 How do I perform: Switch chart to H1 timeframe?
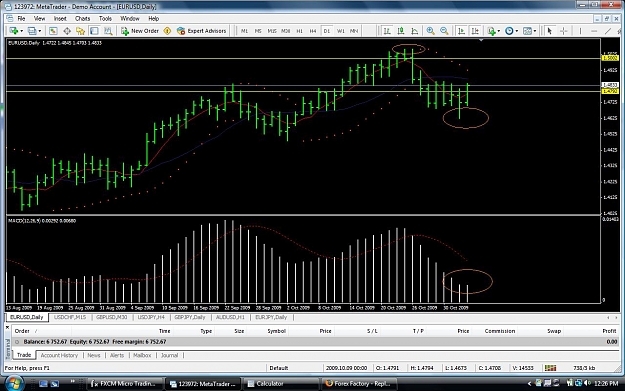299,31
